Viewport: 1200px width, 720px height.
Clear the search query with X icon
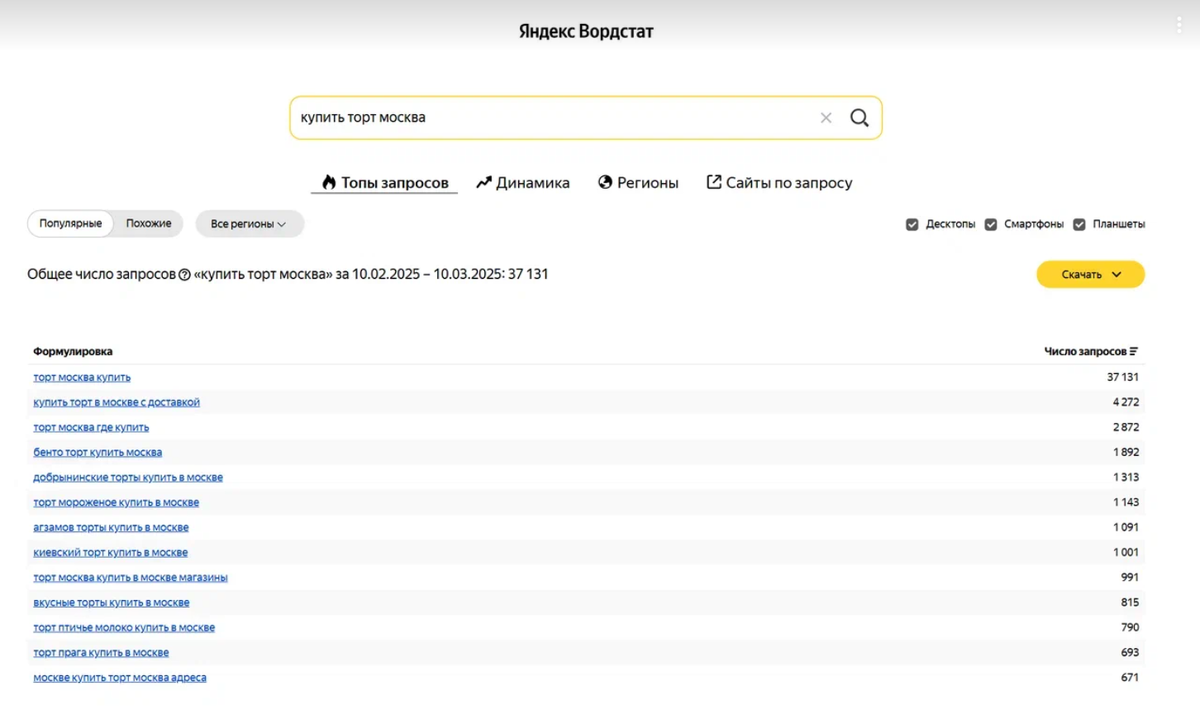click(x=826, y=118)
